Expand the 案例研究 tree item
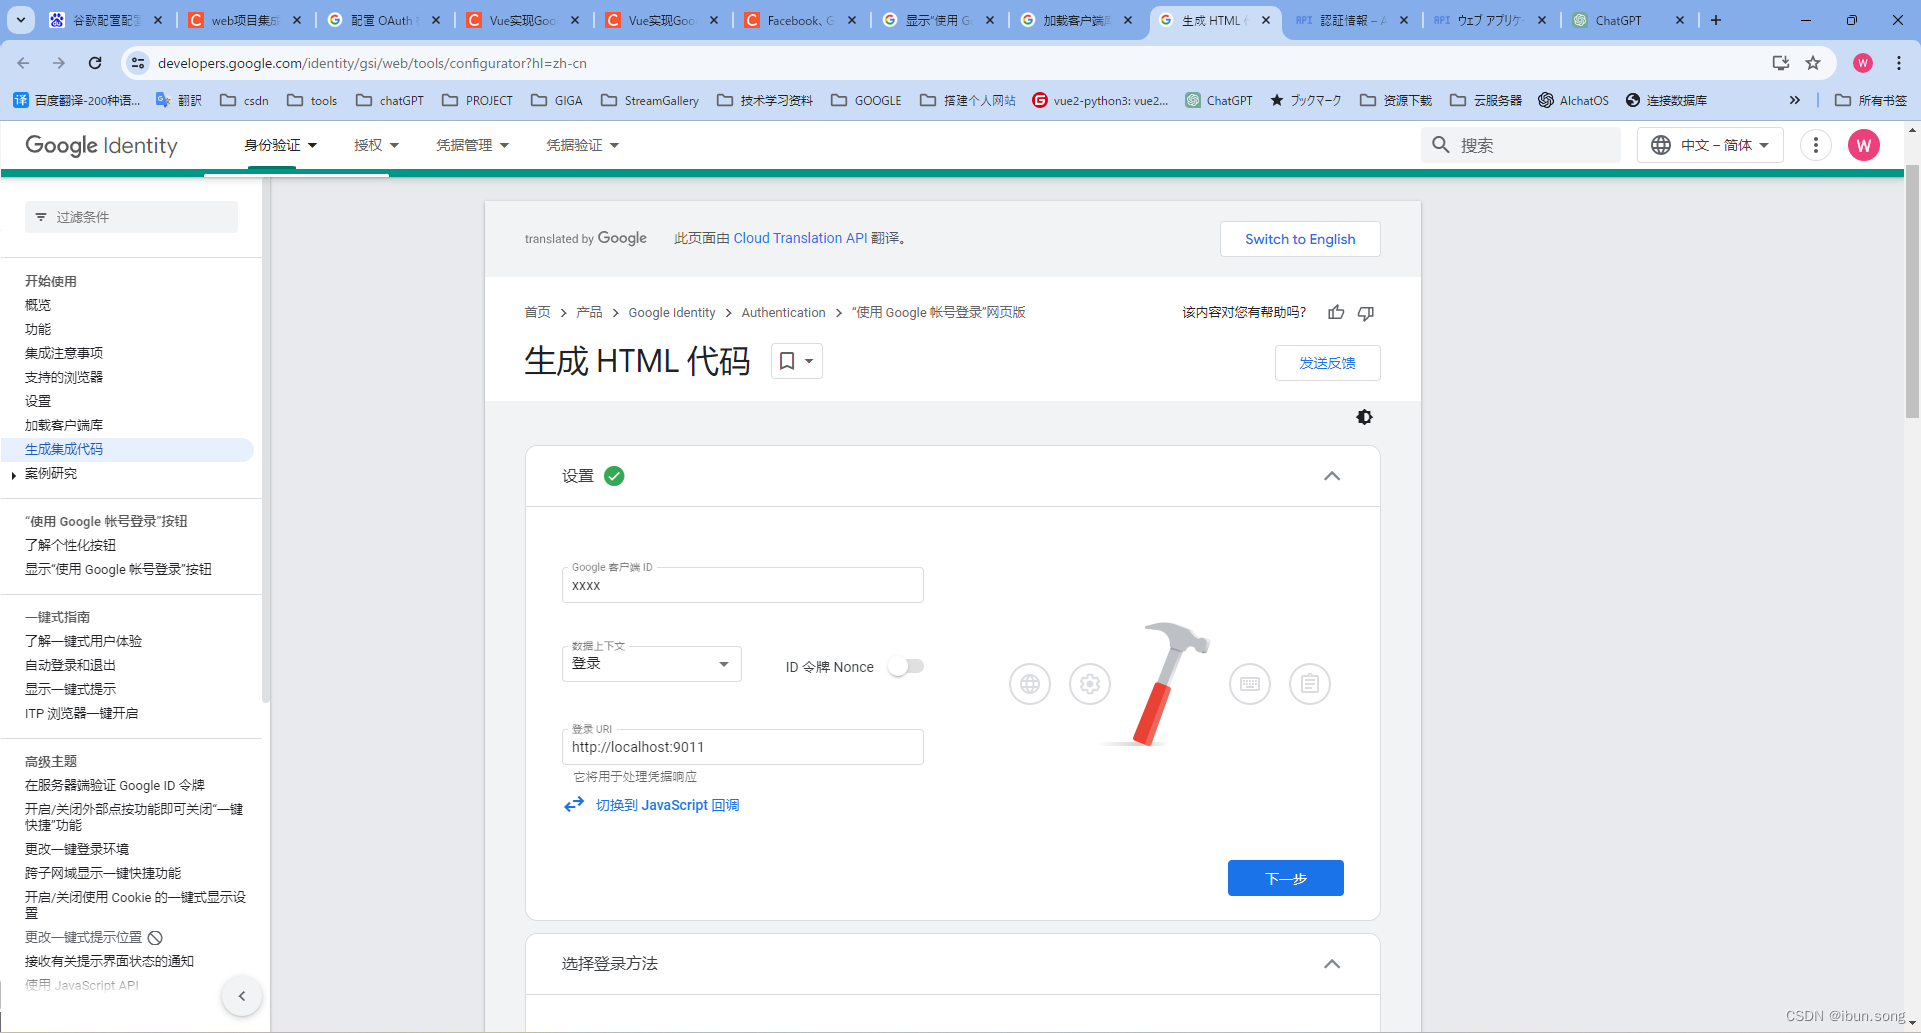The image size is (1921, 1033). click(13, 473)
